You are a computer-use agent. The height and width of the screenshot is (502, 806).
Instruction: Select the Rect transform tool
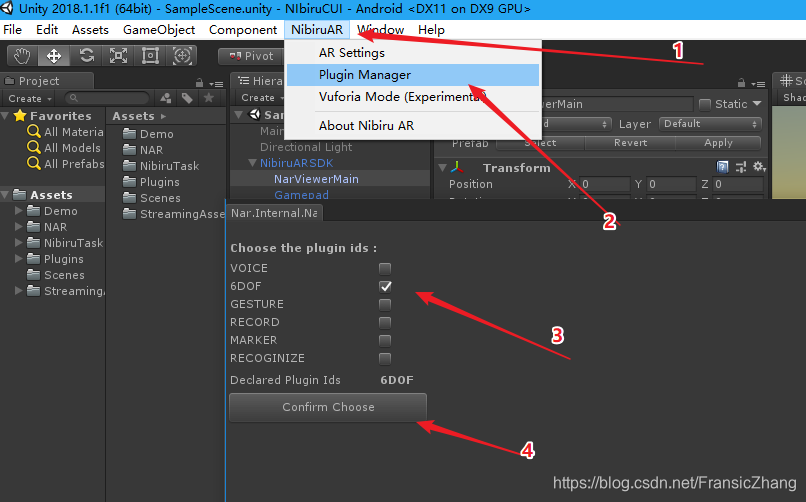(x=150, y=55)
